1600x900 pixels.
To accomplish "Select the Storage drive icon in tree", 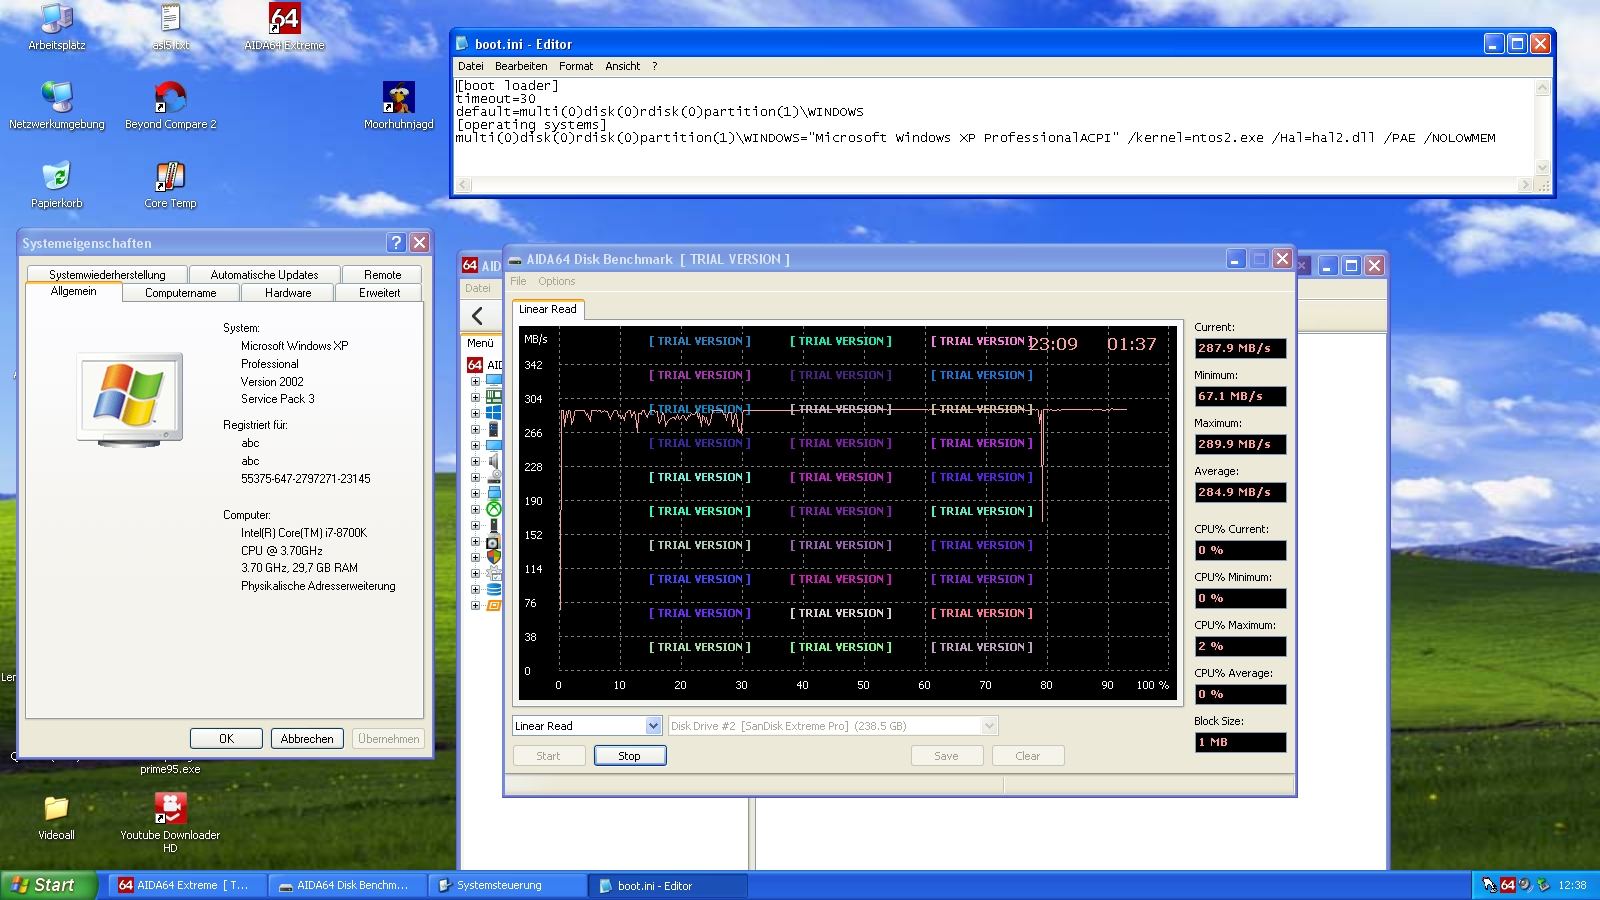I will [x=493, y=477].
